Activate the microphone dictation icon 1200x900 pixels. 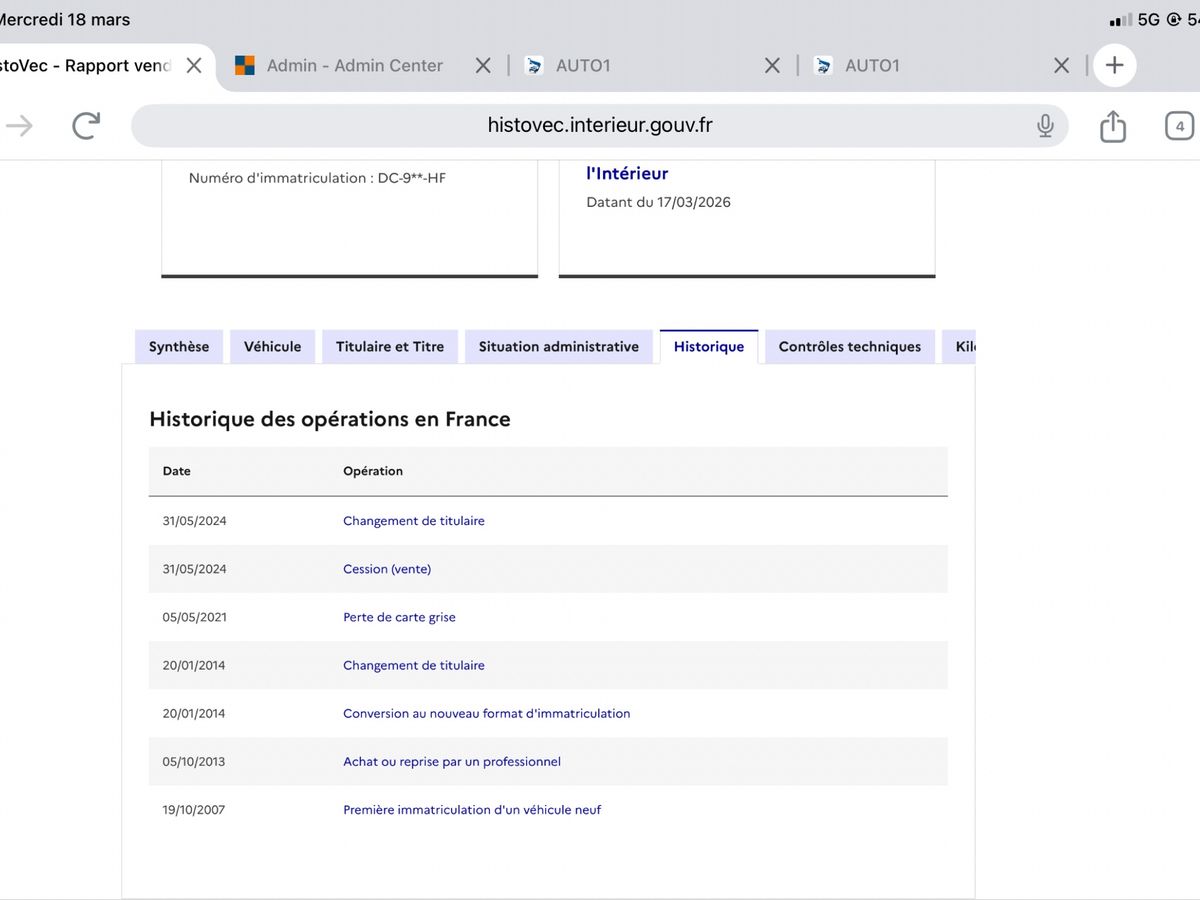coord(1045,126)
